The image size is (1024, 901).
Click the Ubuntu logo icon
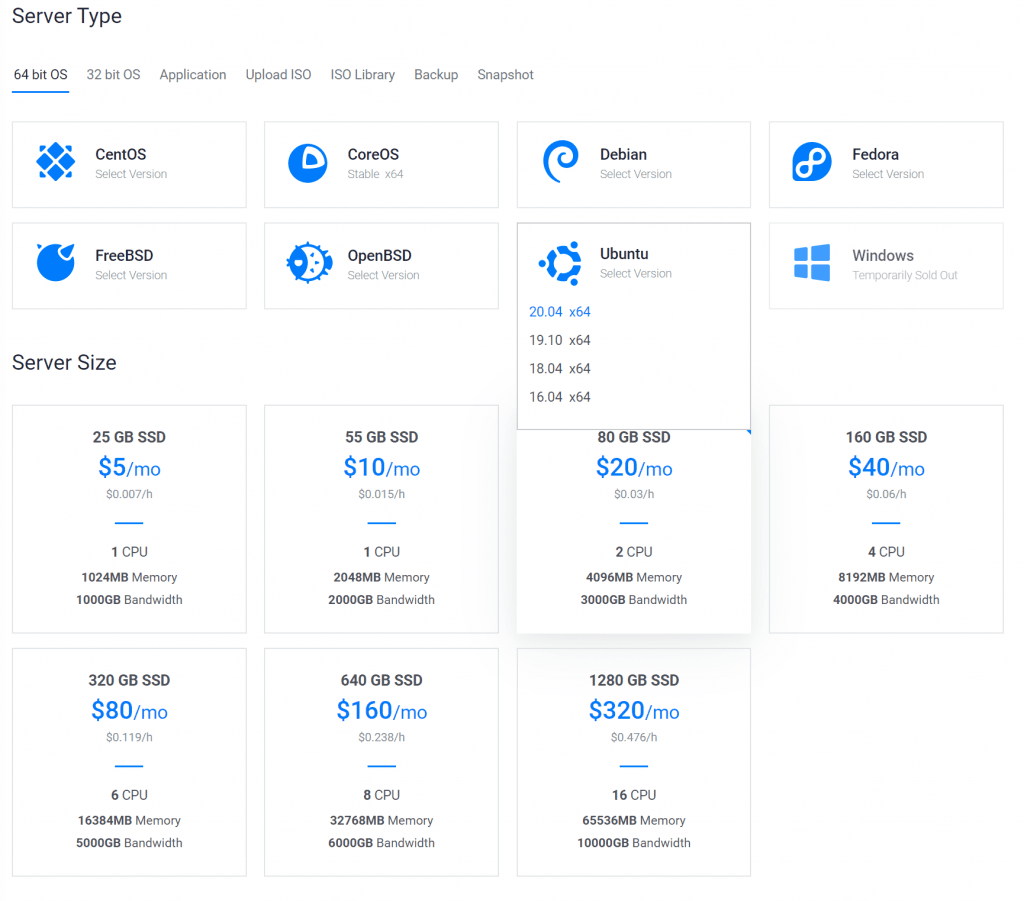coord(560,263)
